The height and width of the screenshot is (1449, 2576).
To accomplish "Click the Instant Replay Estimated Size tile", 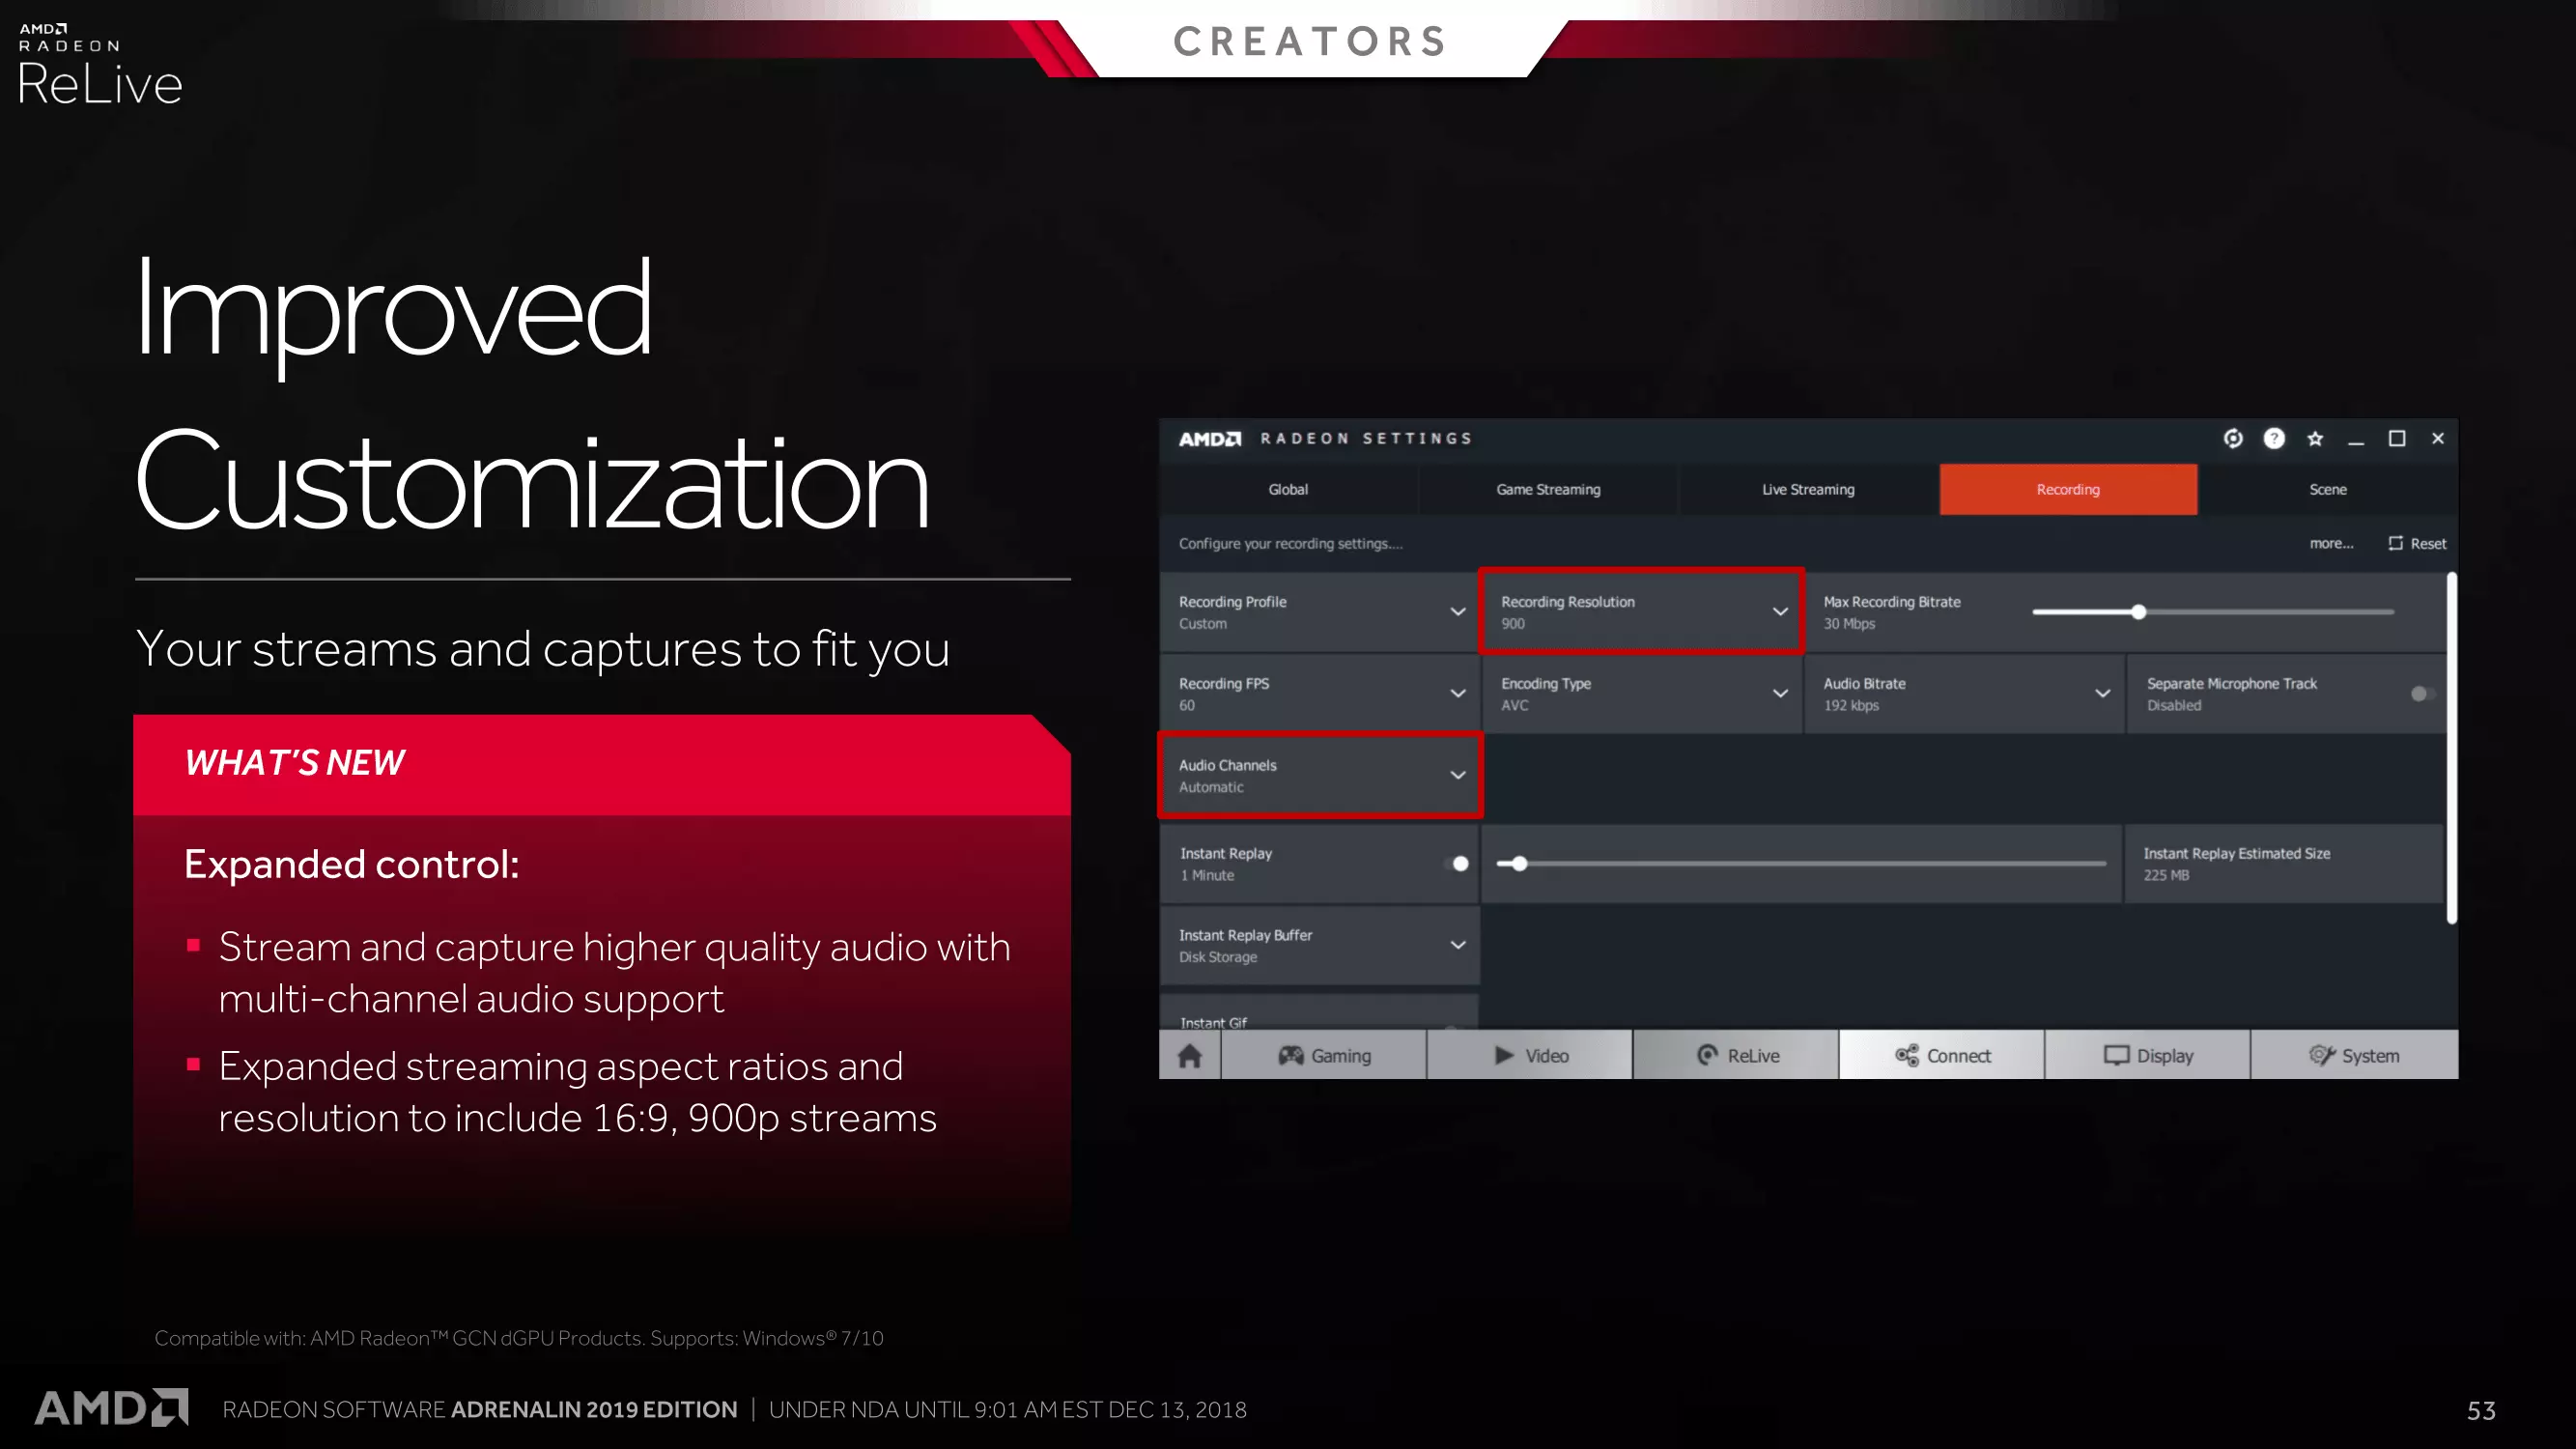I will pos(2283,864).
